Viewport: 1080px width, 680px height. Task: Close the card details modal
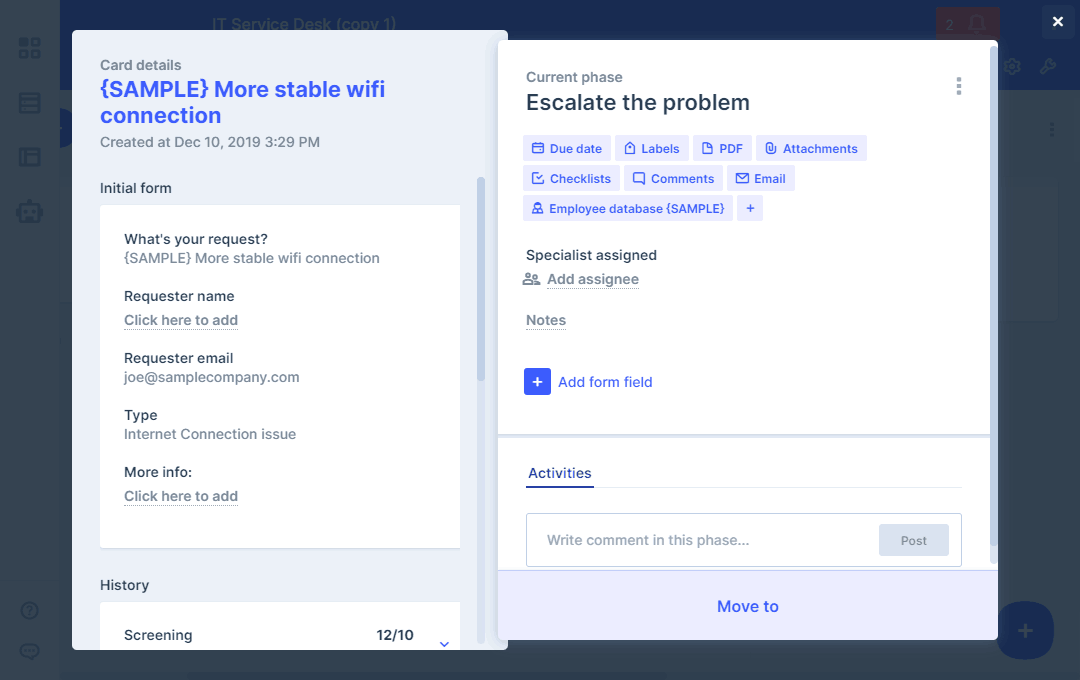[1058, 22]
